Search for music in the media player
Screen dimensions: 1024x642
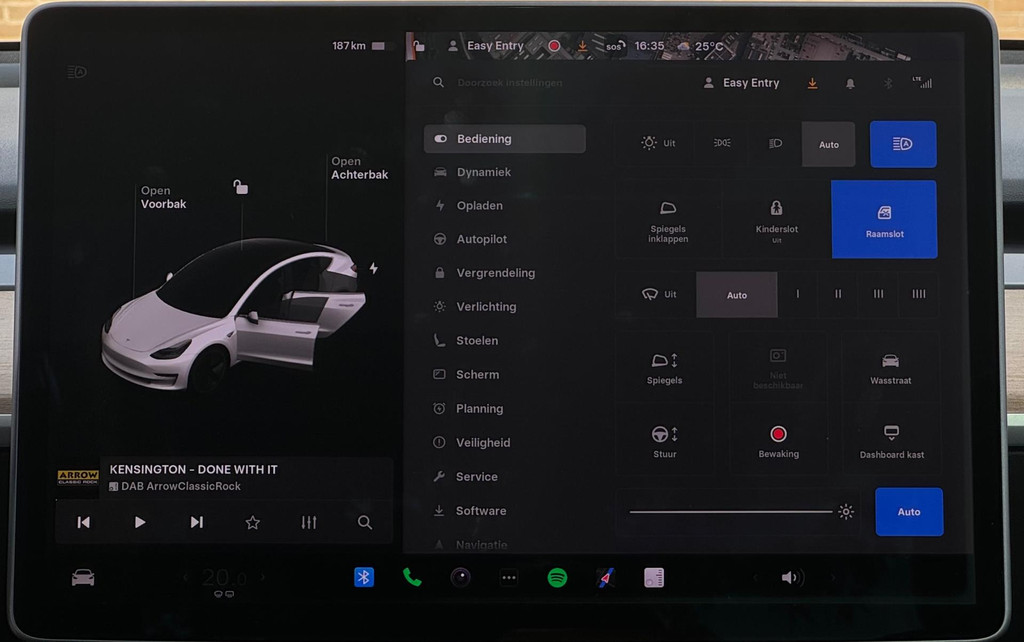365,522
